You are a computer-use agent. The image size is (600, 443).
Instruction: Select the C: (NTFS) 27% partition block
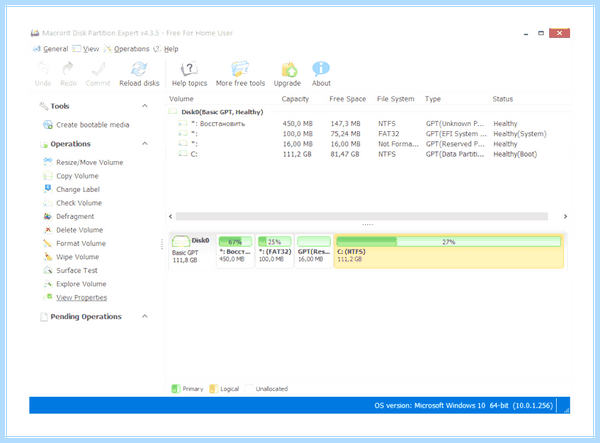[x=448, y=251]
